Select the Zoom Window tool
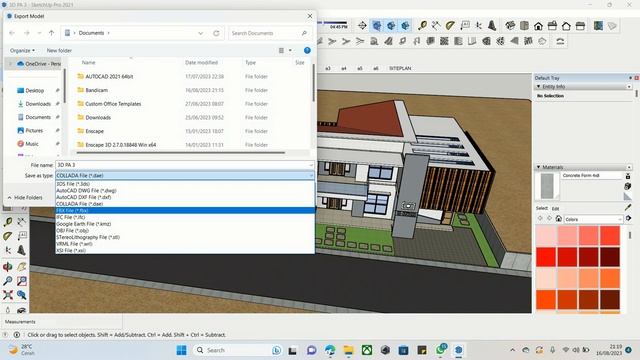 (x=22, y=281)
